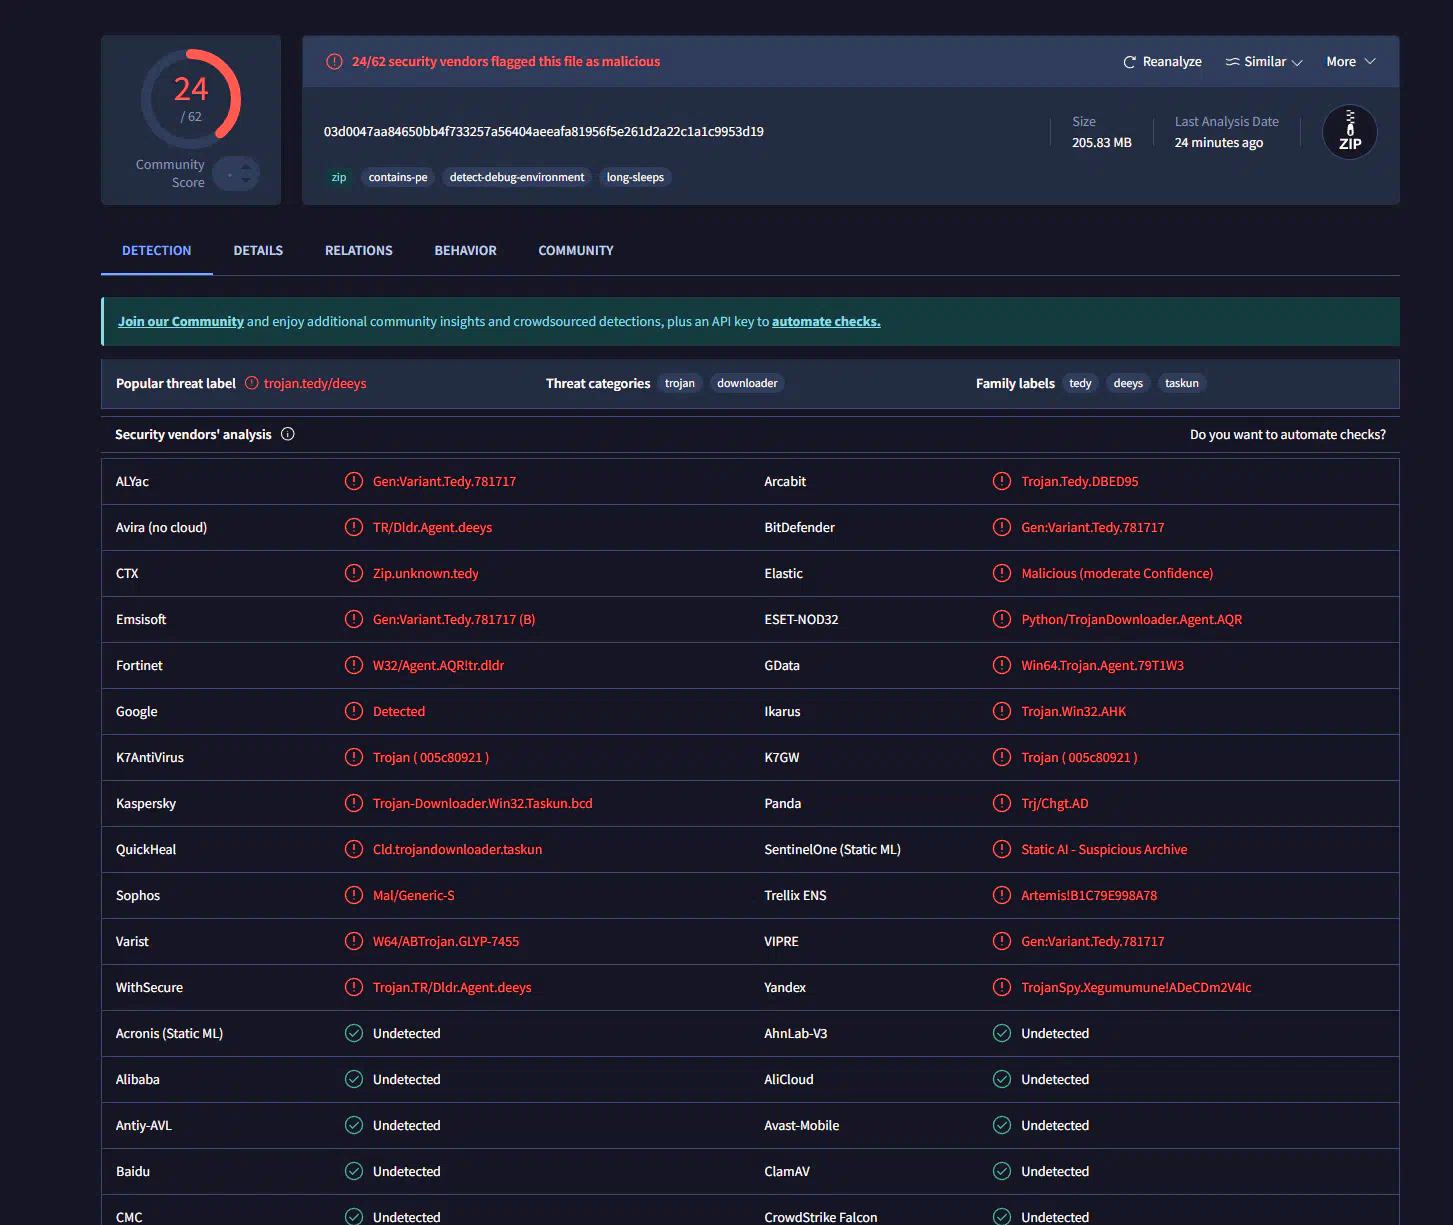The width and height of the screenshot is (1453, 1225).
Task: View the COMMUNITY tab
Action: tap(576, 251)
